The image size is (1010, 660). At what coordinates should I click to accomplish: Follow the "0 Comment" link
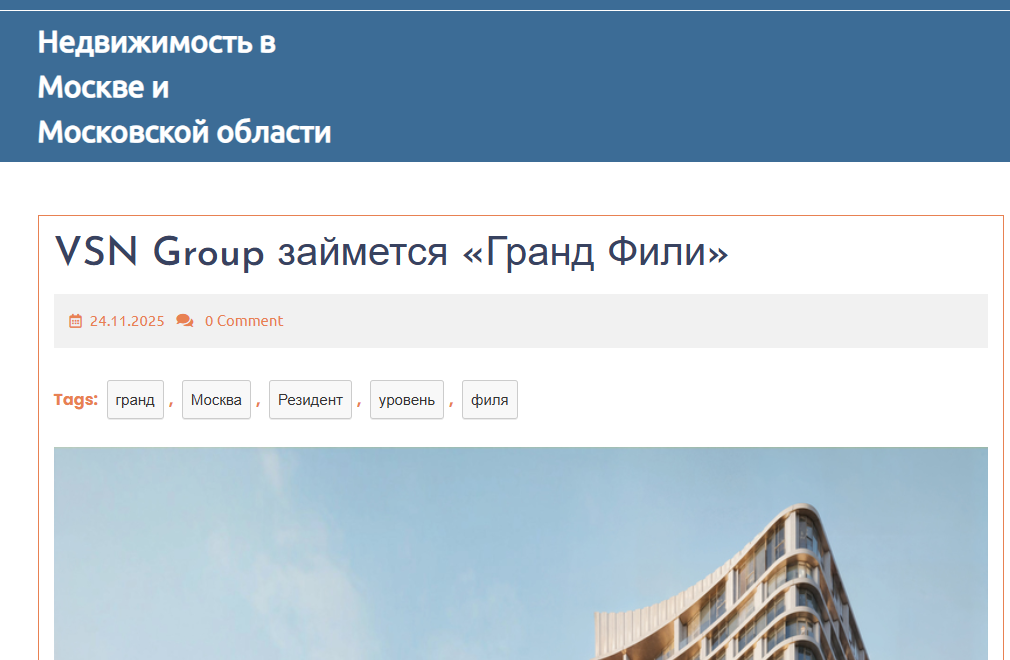[x=245, y=321]
